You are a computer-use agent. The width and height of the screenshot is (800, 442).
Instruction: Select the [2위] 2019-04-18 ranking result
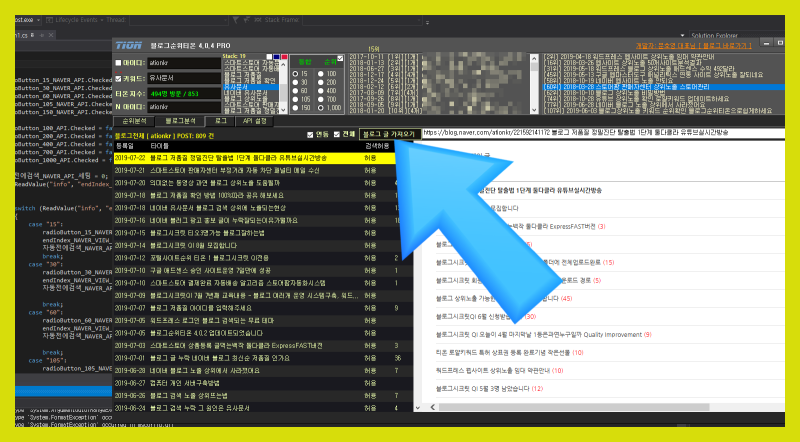[x=629, y=57]
